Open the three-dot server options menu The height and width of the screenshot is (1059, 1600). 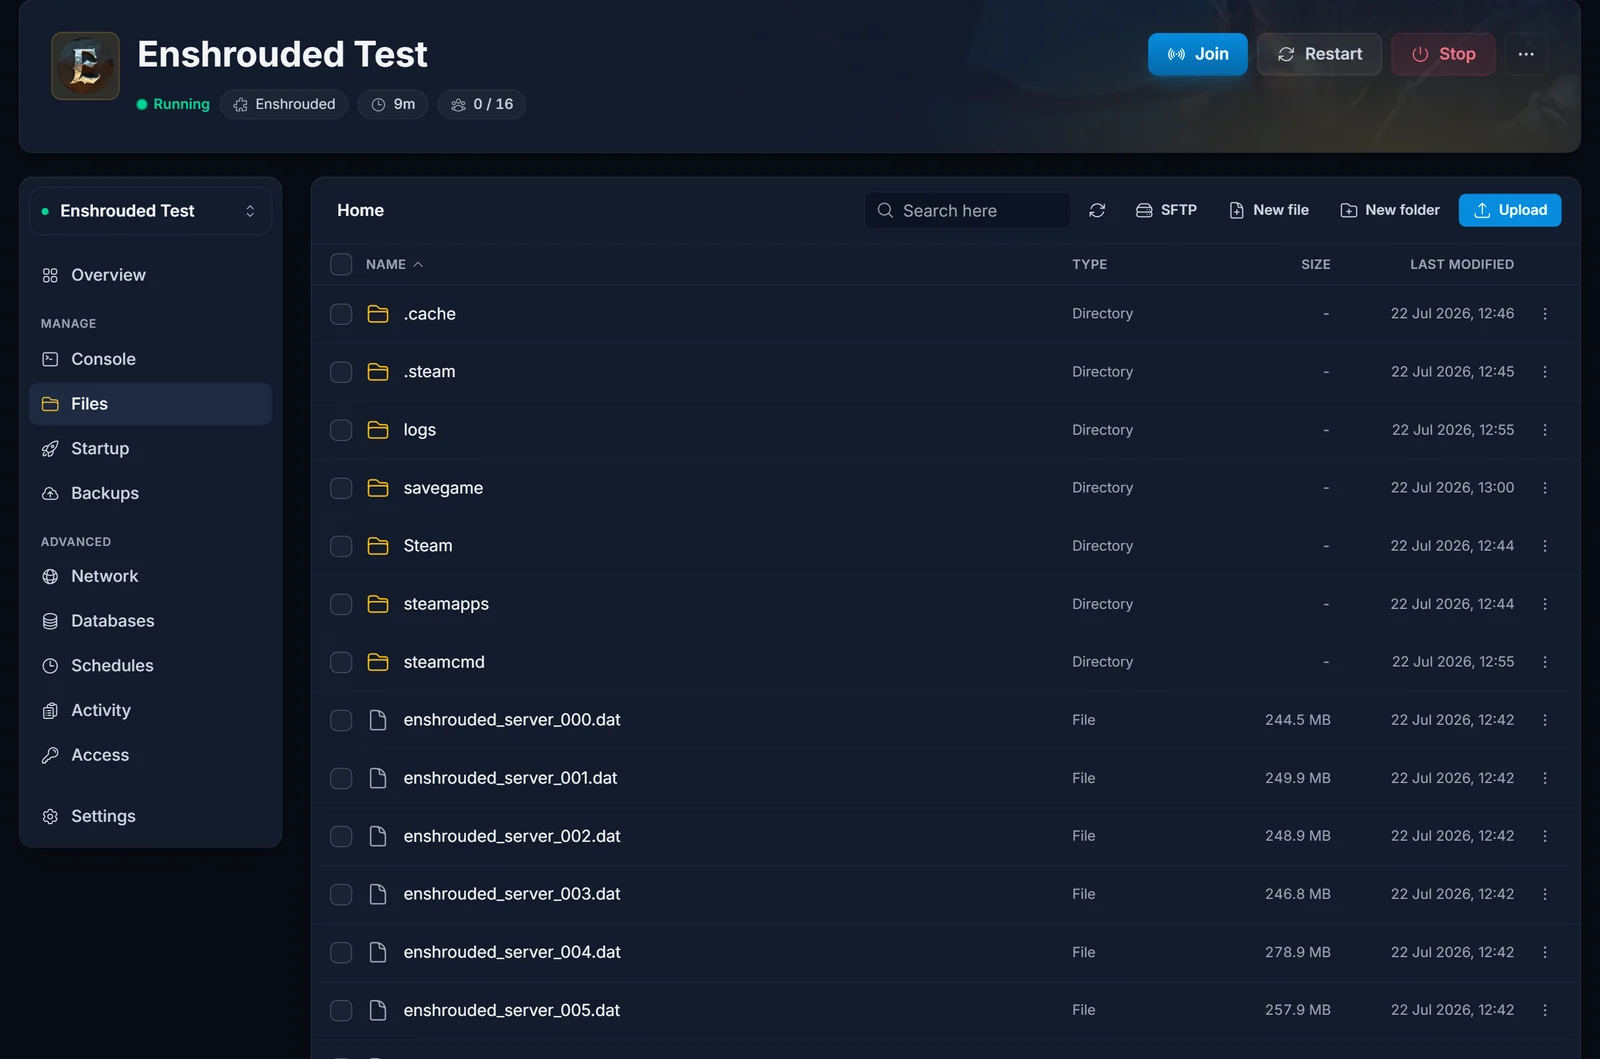coord(1526,54)
